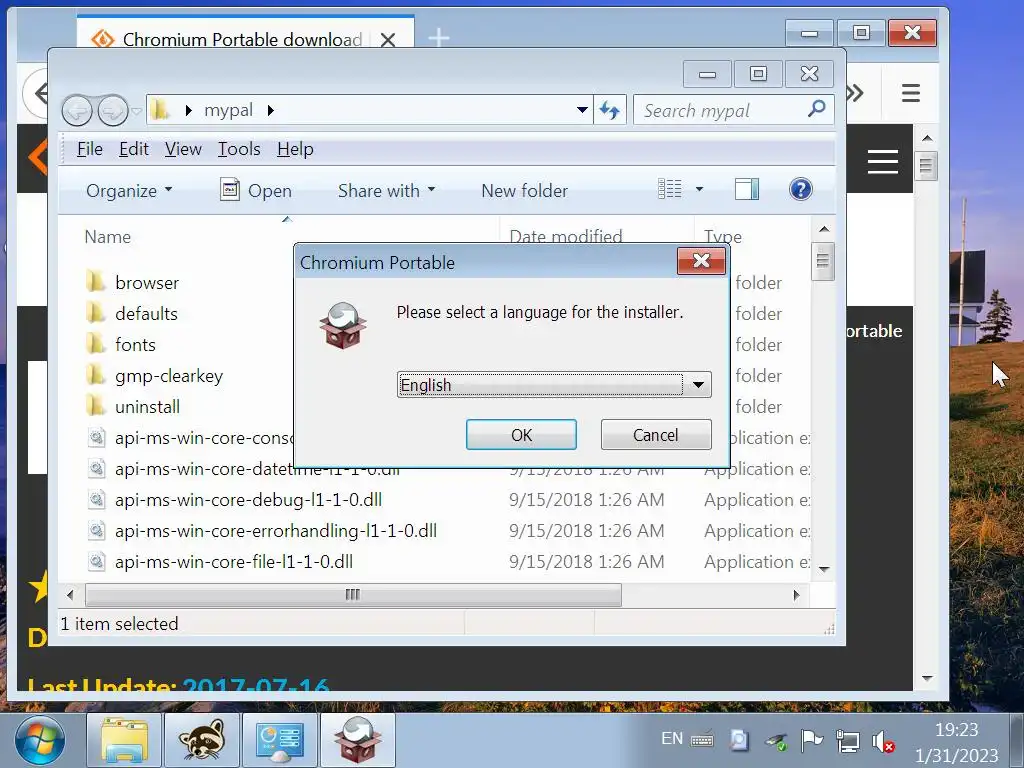Viewport: 1024px width, 768px height.
Task: Switch to the Chromium Portable download tab
Action: [242, 39]
